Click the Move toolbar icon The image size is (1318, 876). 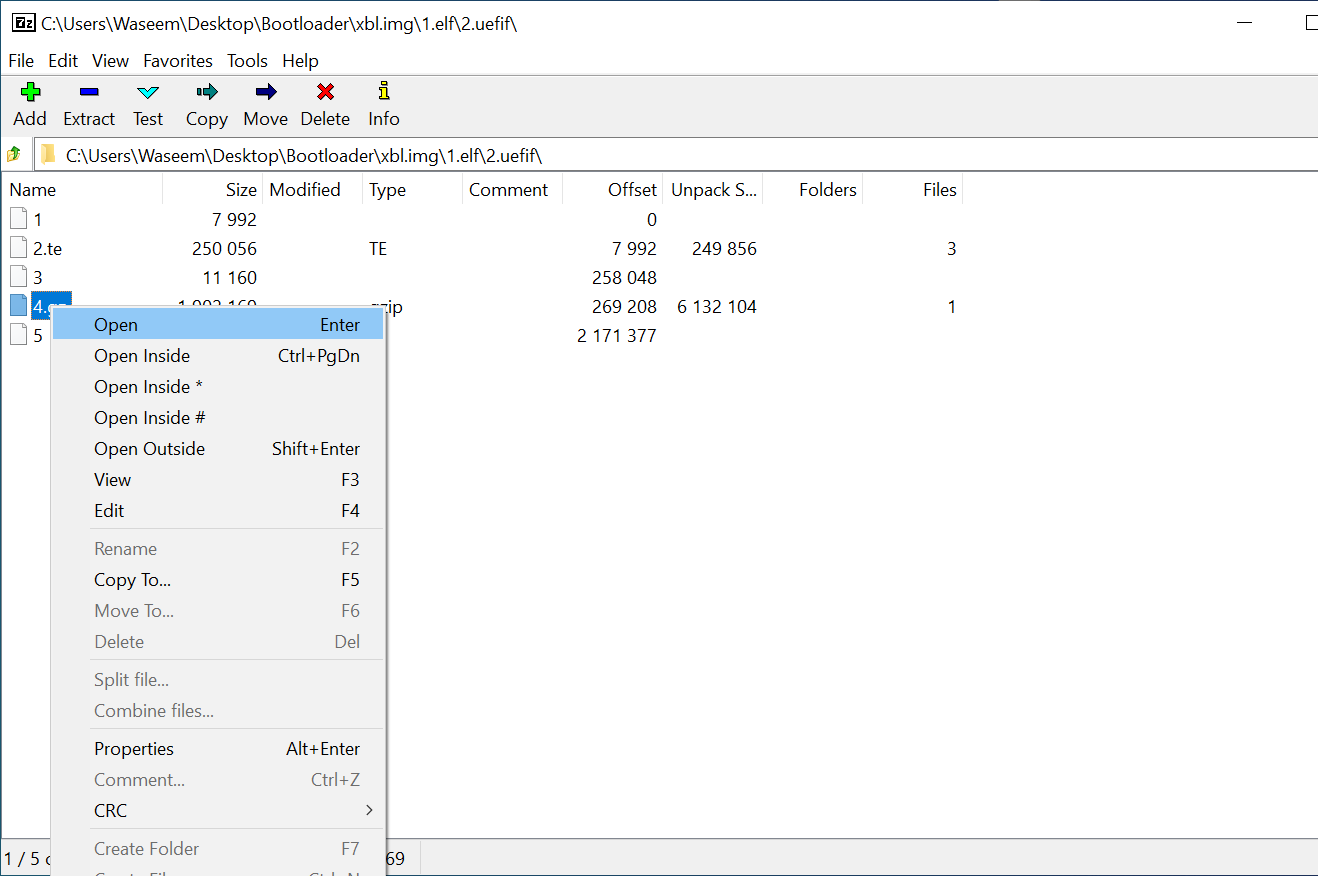pyautogui.click(x=266, y=92)
